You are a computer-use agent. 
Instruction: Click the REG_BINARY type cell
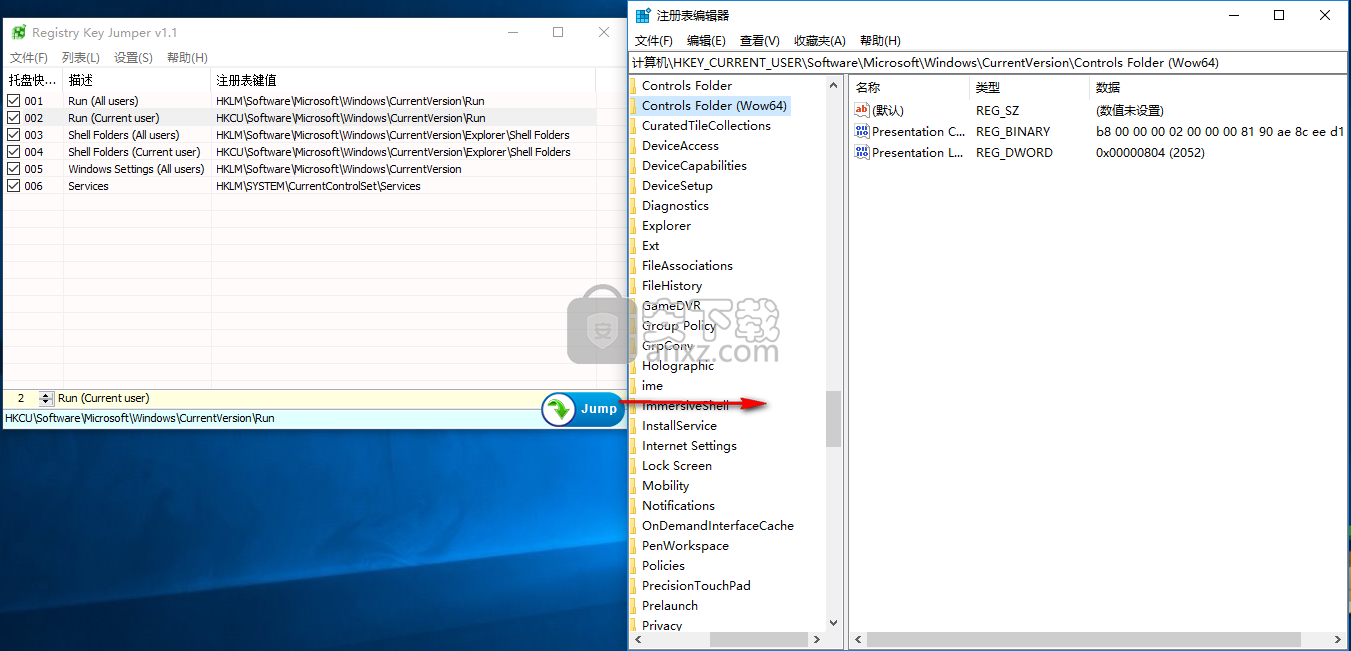tap(1013, 132)
